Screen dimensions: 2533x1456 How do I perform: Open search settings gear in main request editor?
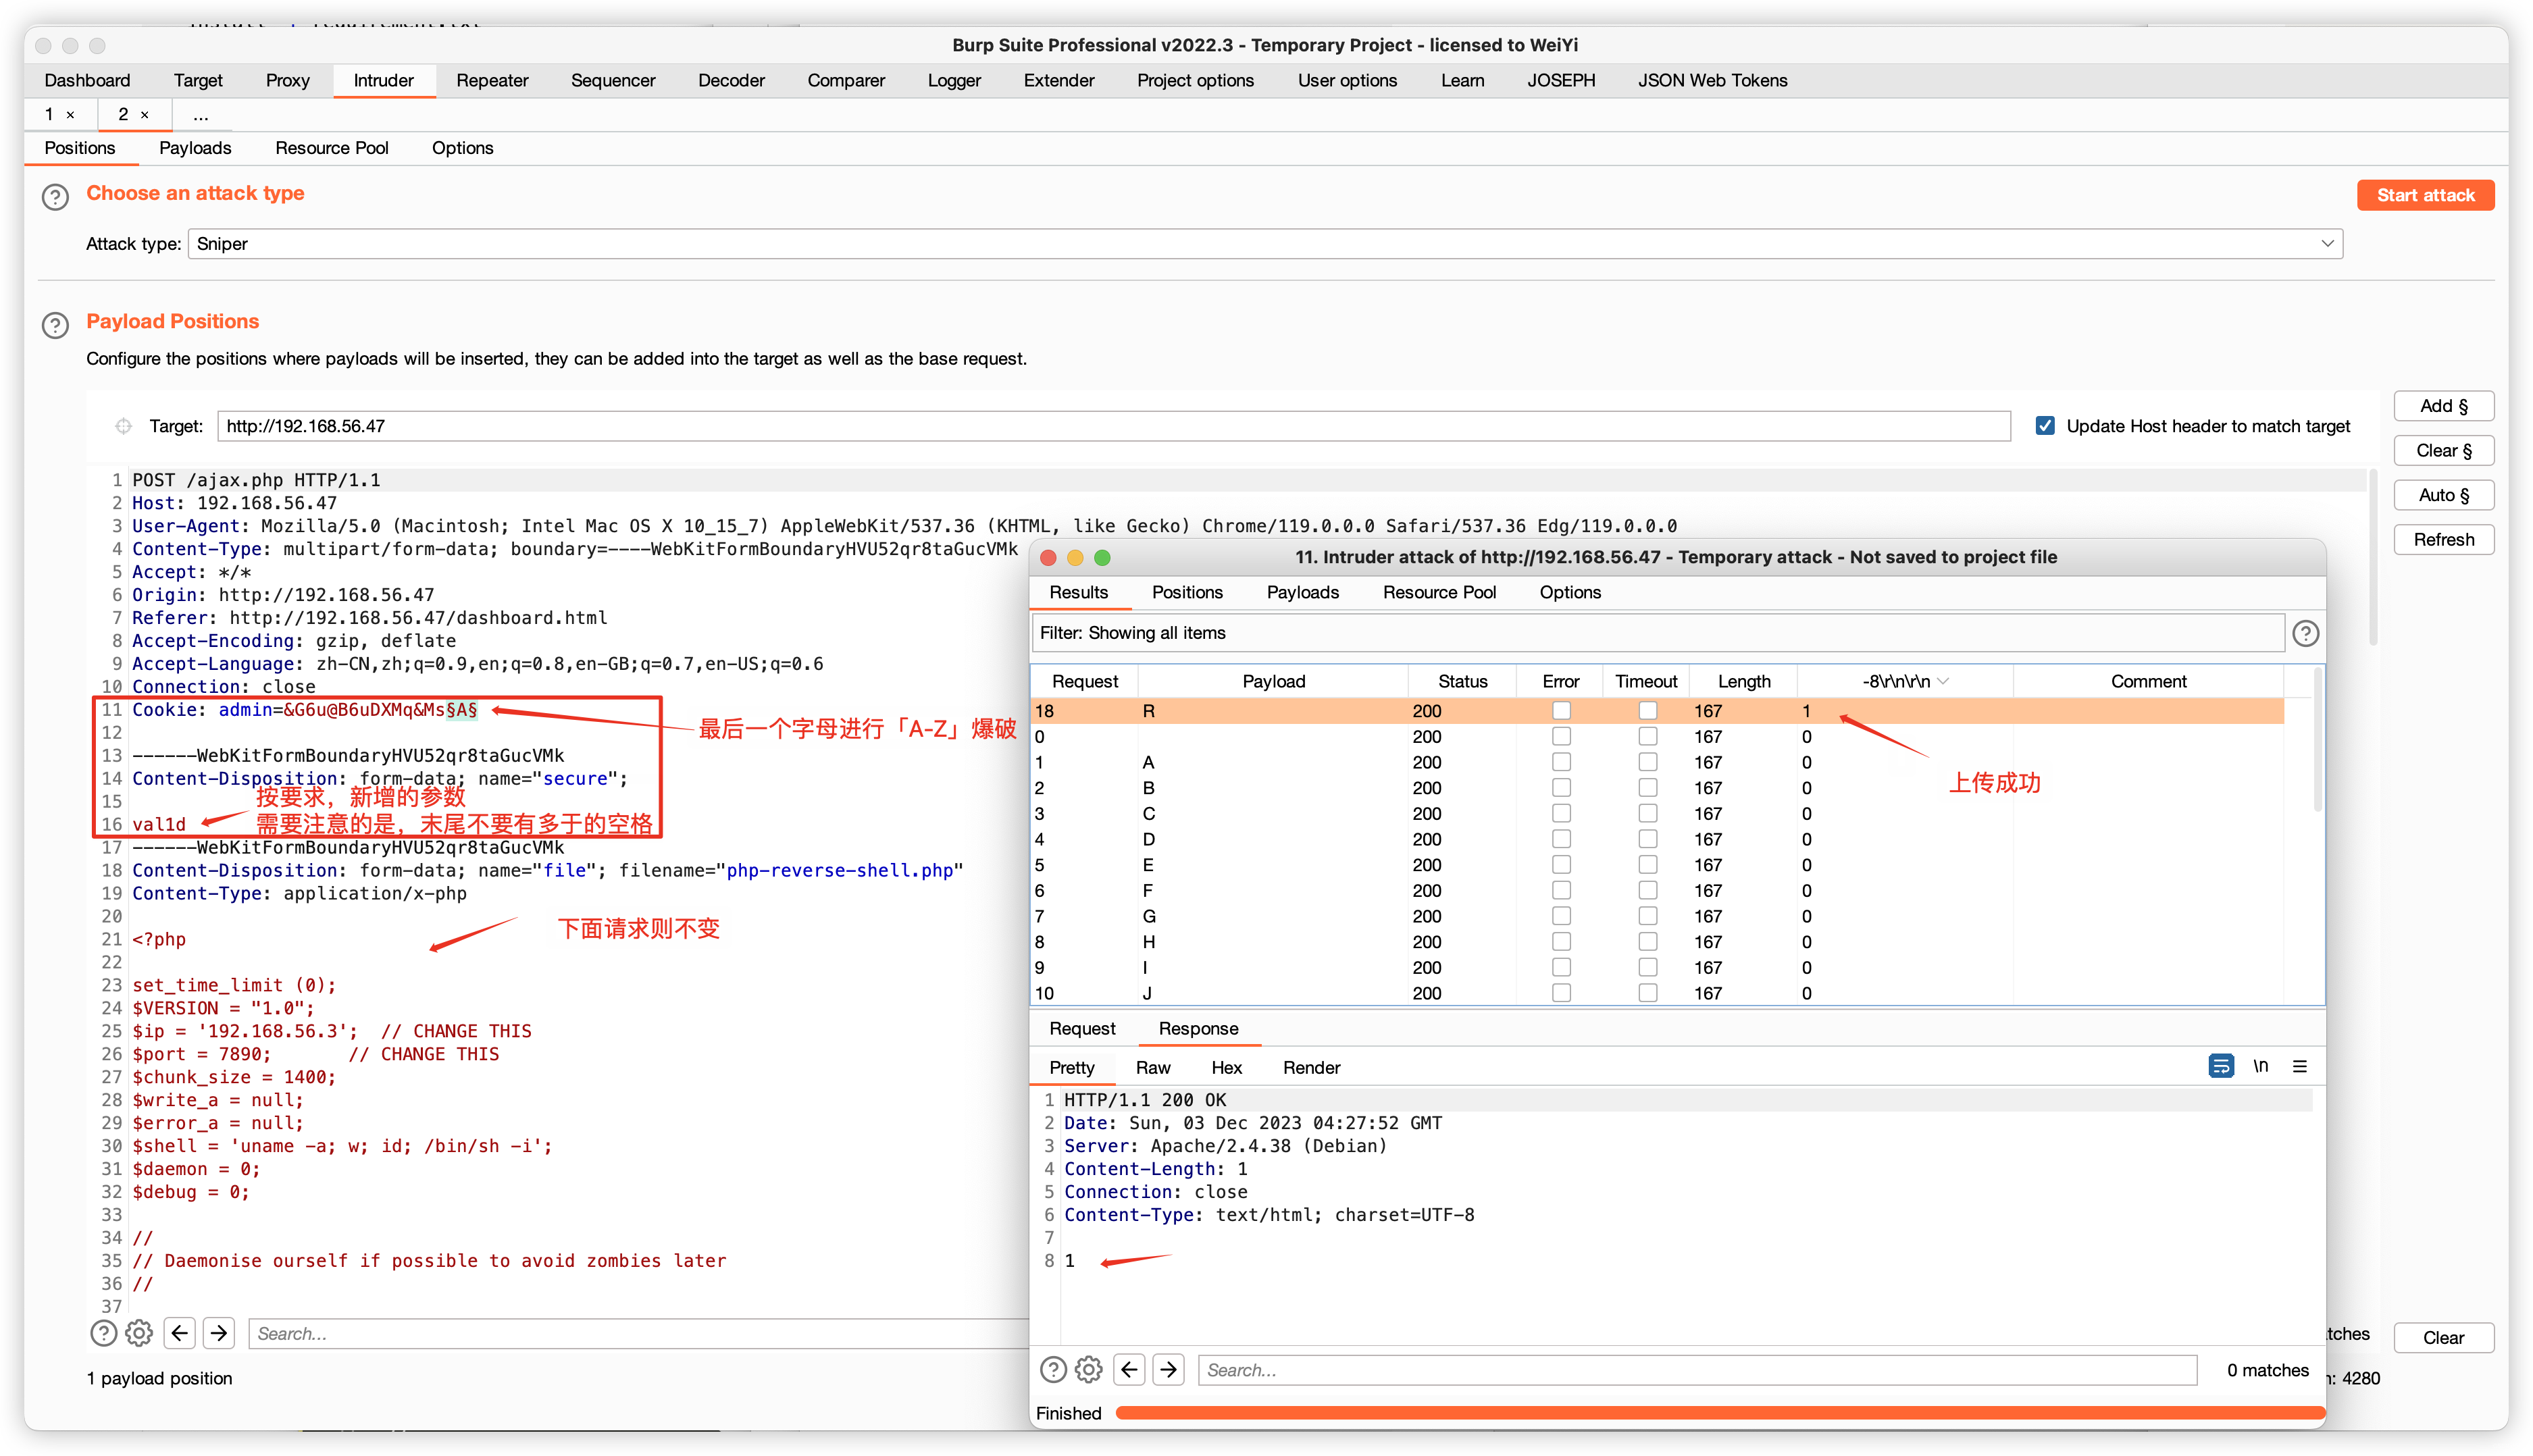[139, 1333]
